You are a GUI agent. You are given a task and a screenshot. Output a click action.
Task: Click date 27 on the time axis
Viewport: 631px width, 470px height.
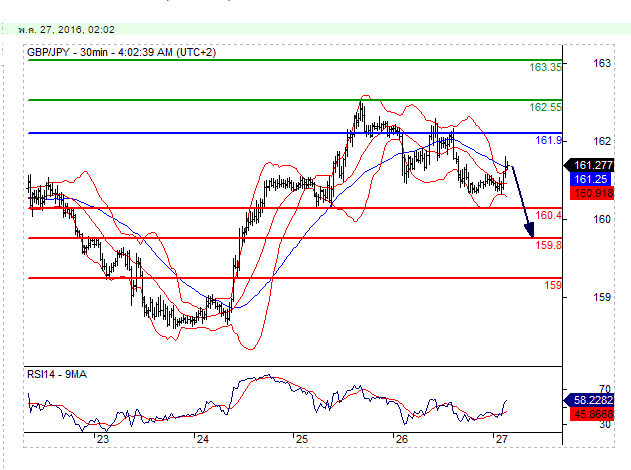coord(500,438)
